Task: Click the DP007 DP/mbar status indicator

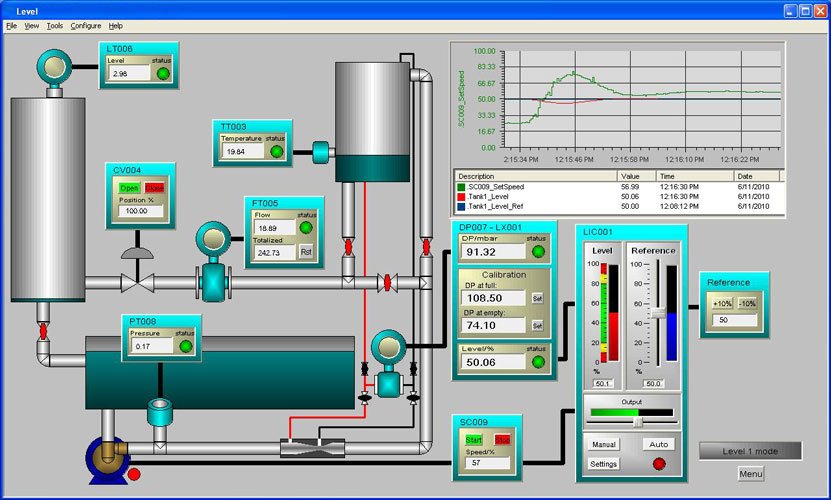Action: pos(538,251)
